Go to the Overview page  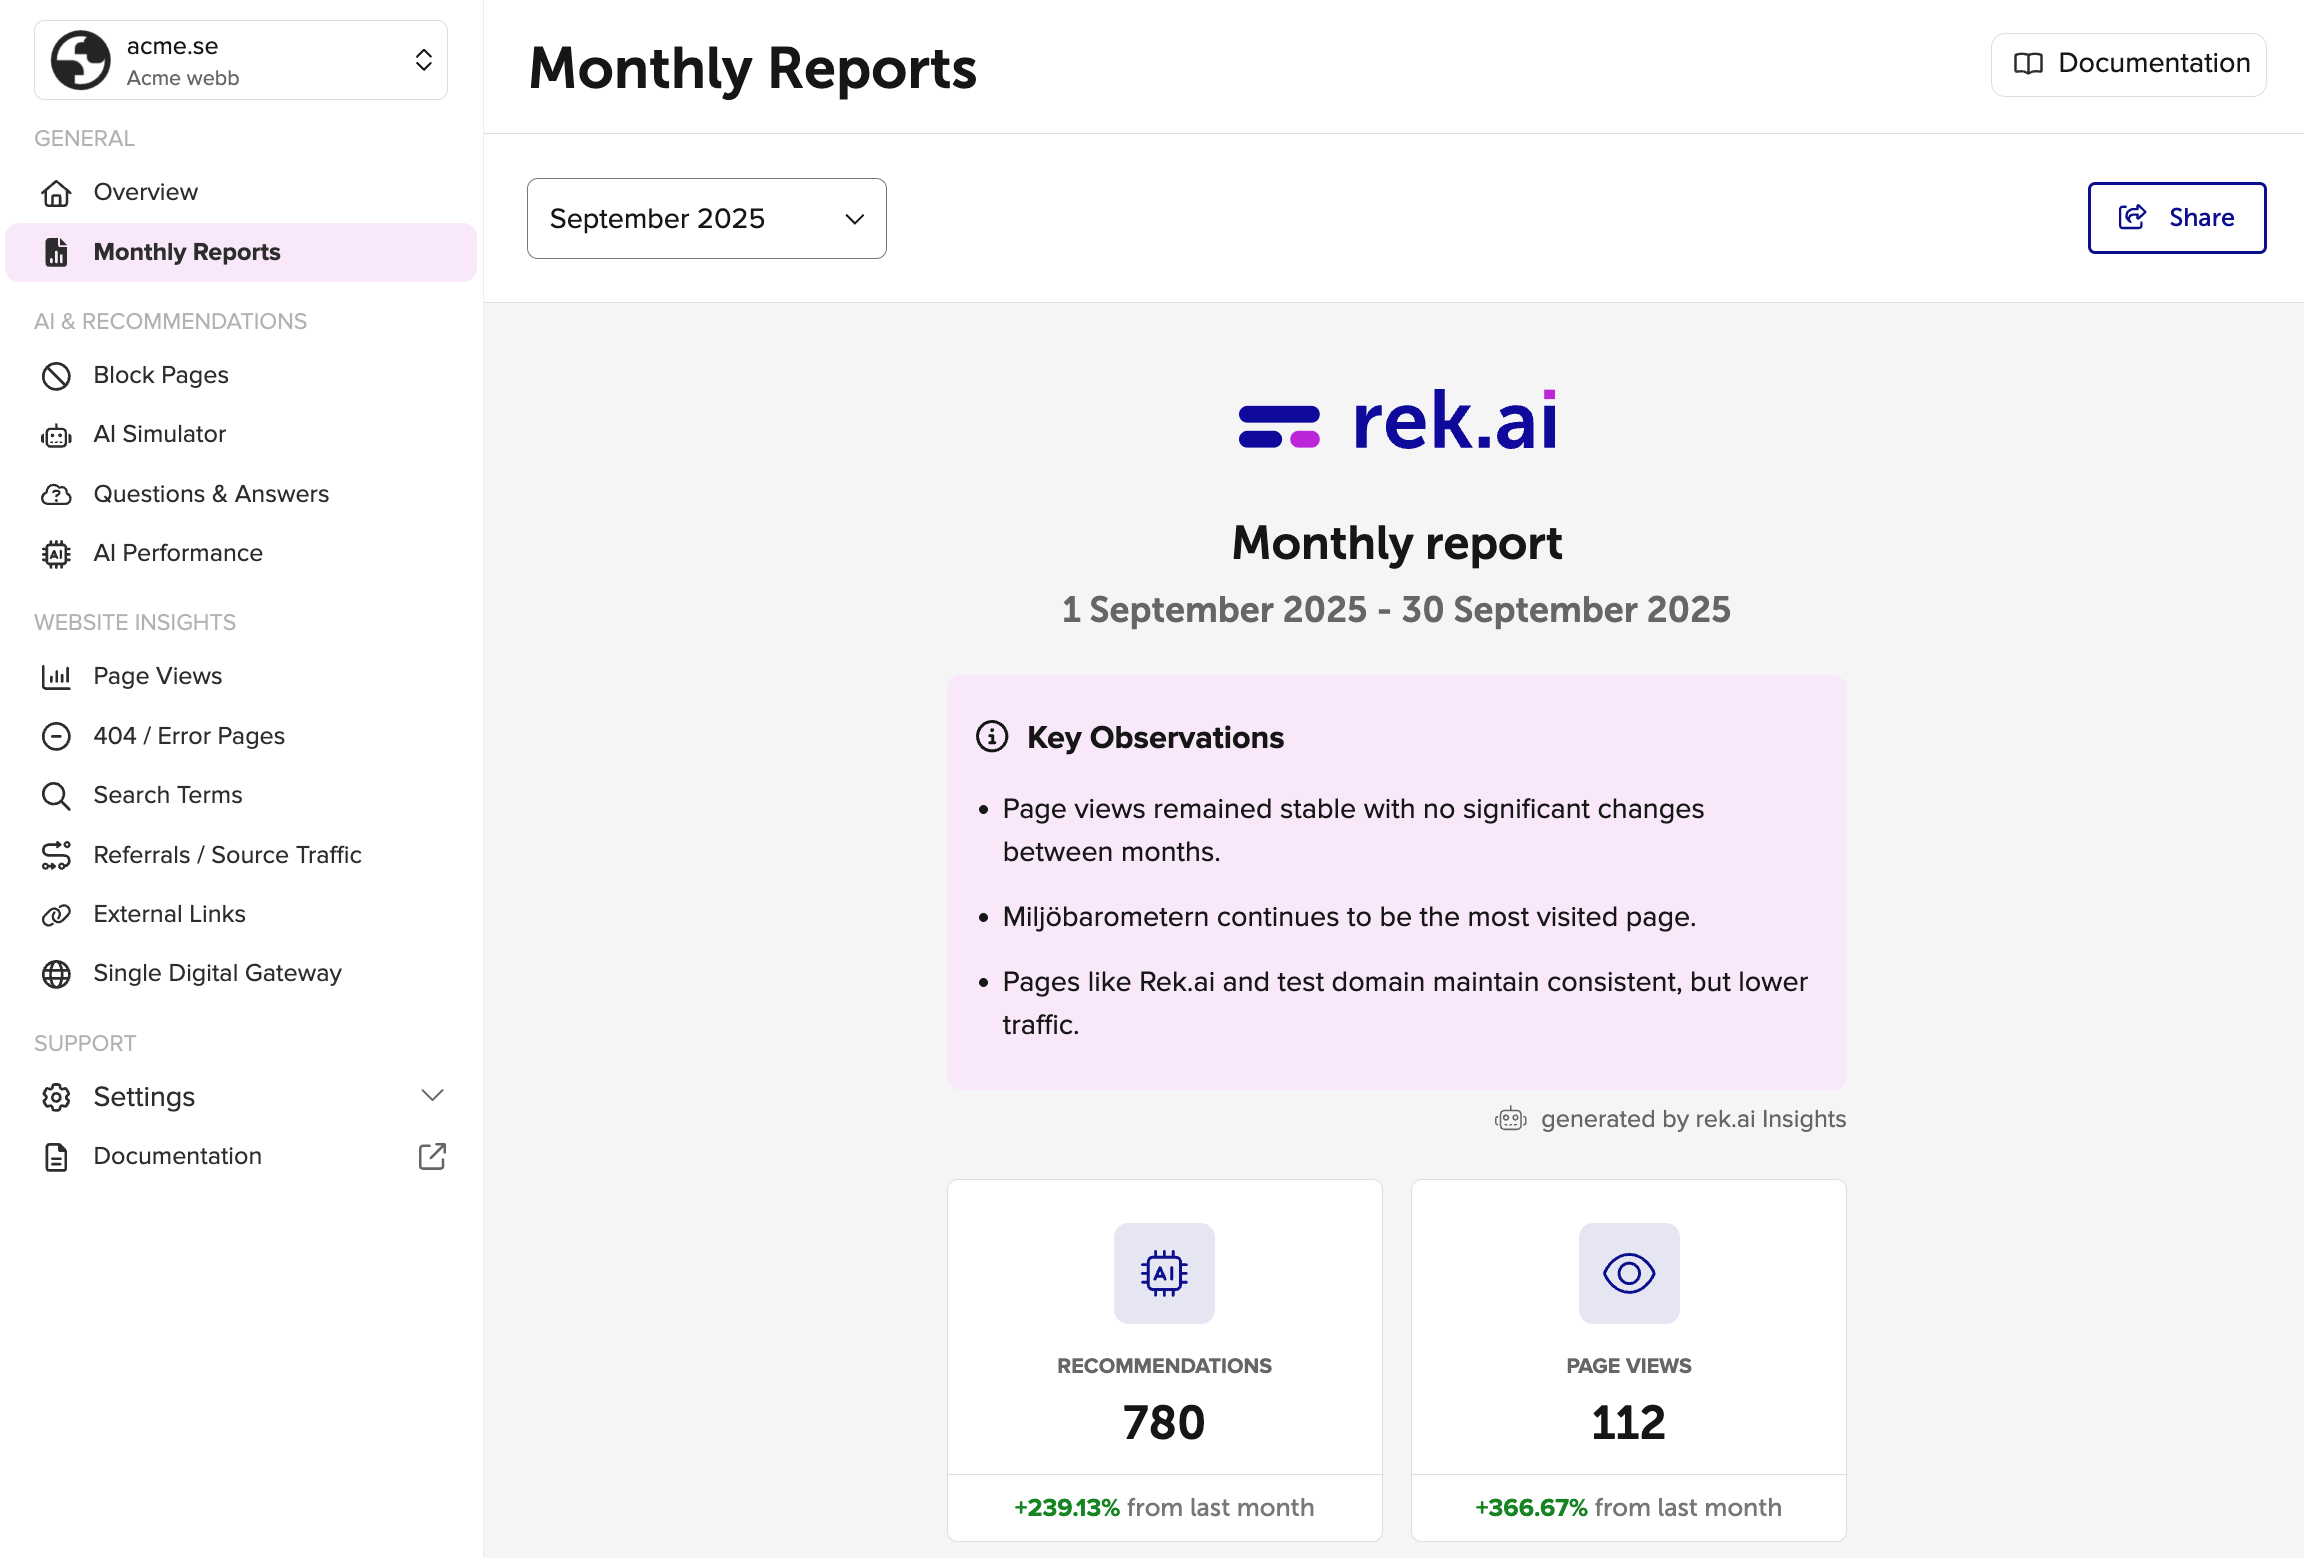point(146,192)
